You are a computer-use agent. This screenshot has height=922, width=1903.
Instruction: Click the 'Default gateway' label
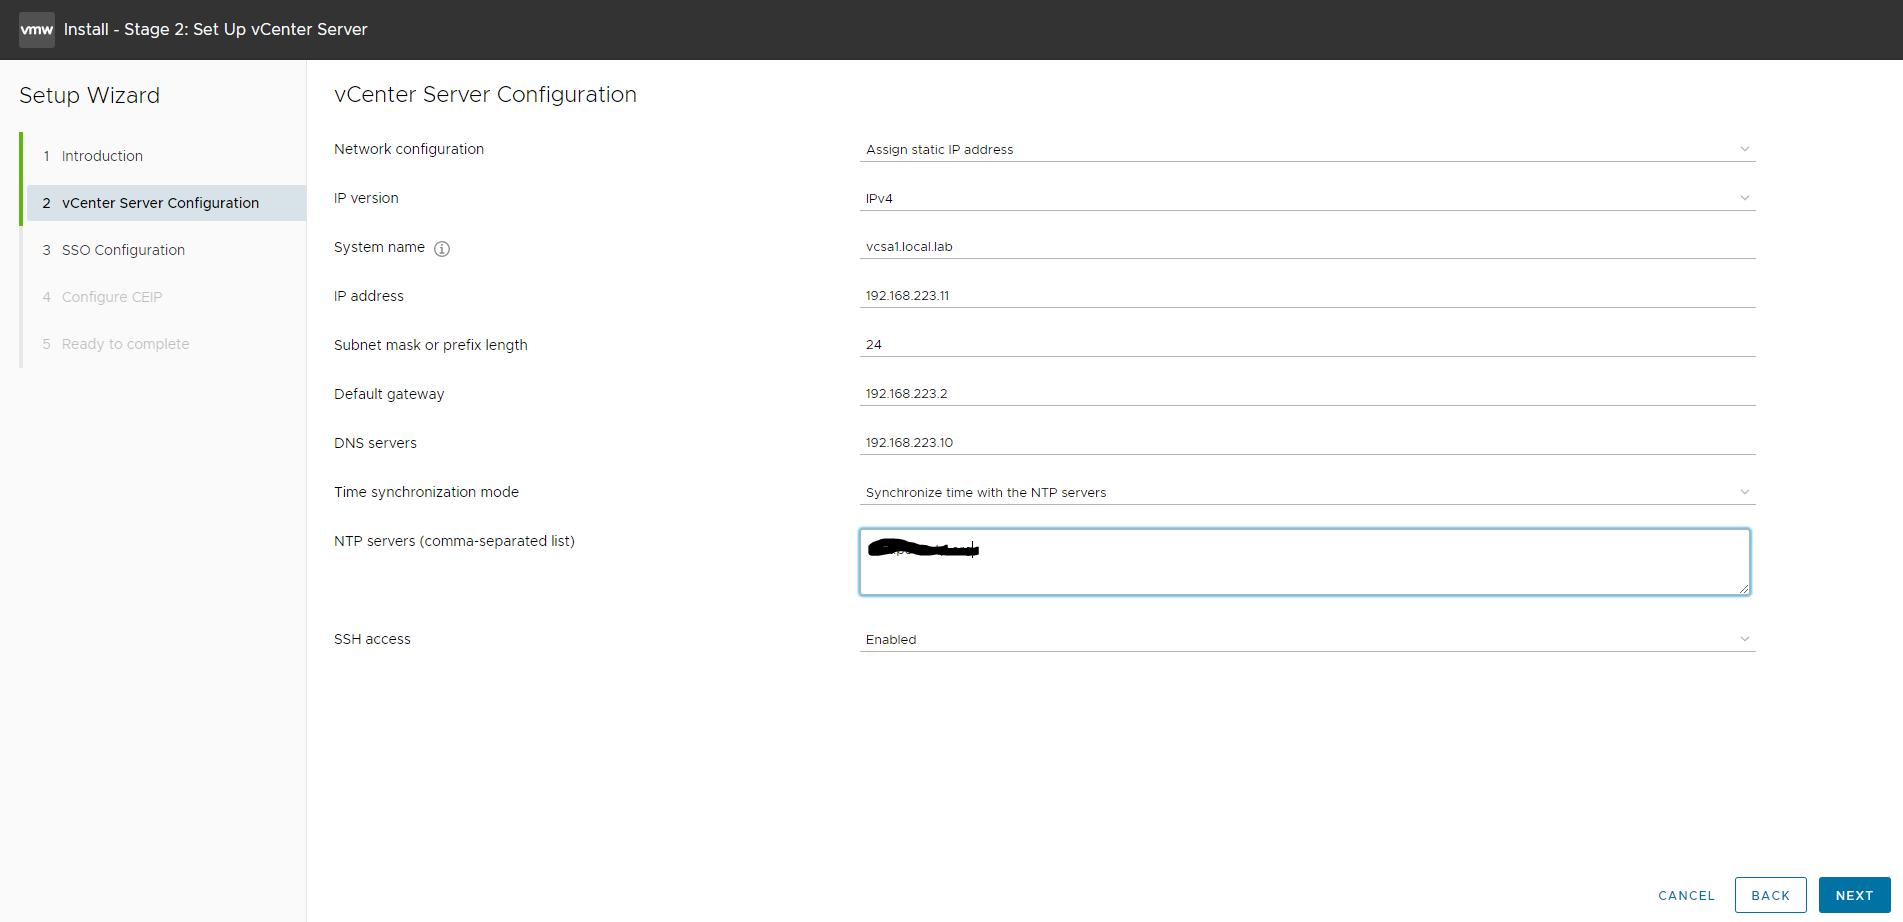pyautogui.click(x=389, y=394)
